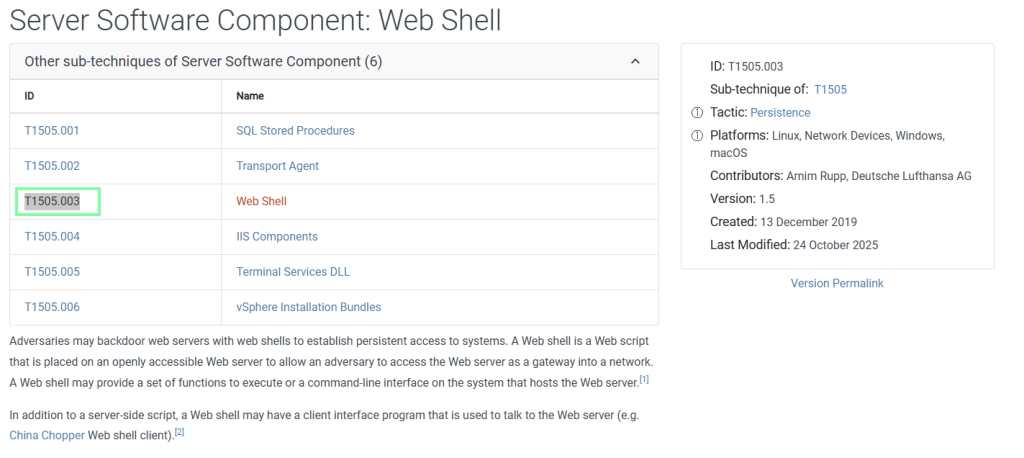Screen dimensions: 1024x458
Task: Go to the parent technique T1505
Action: [830, 90]
